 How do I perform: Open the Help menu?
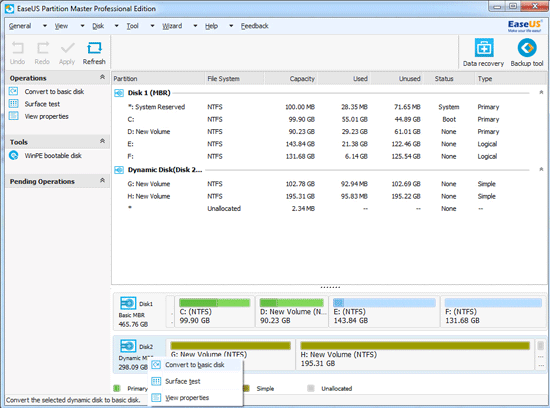click(211, 26)
